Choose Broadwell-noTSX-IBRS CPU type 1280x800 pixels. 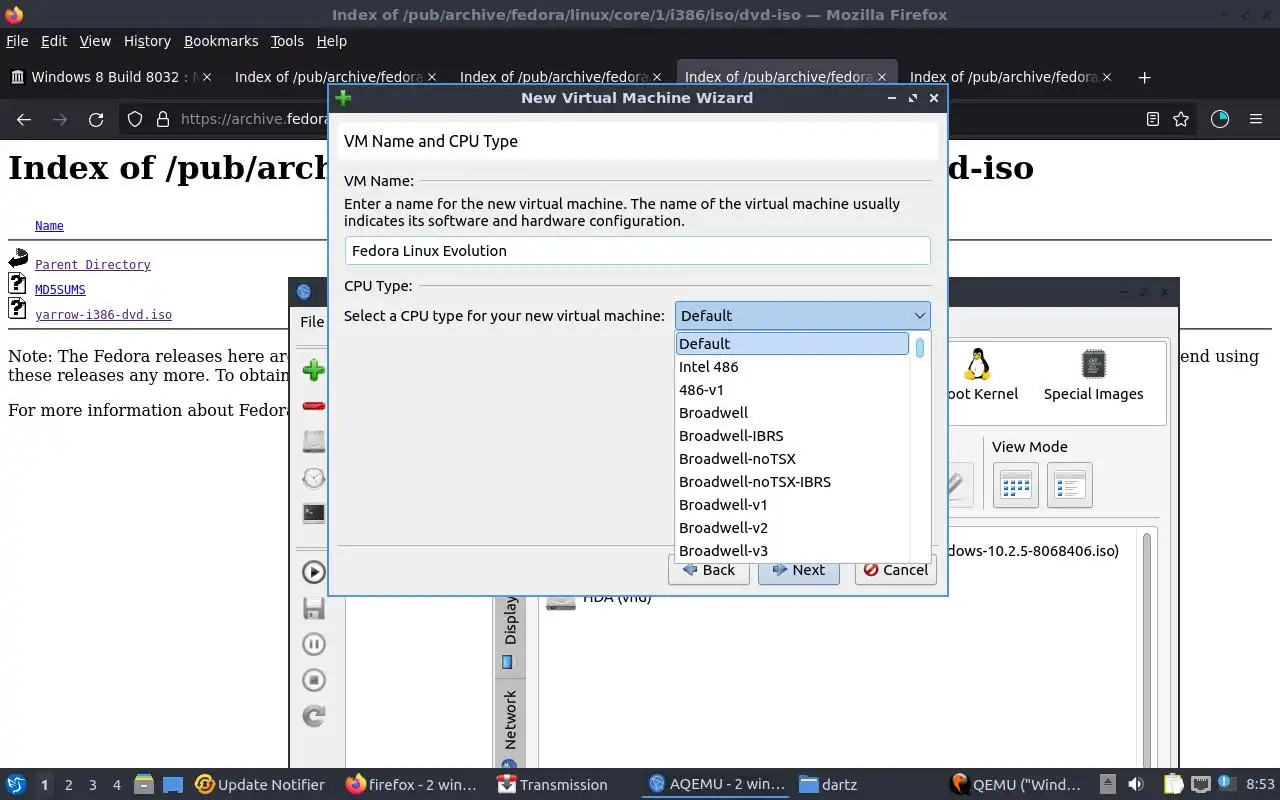tap(792, 482)
